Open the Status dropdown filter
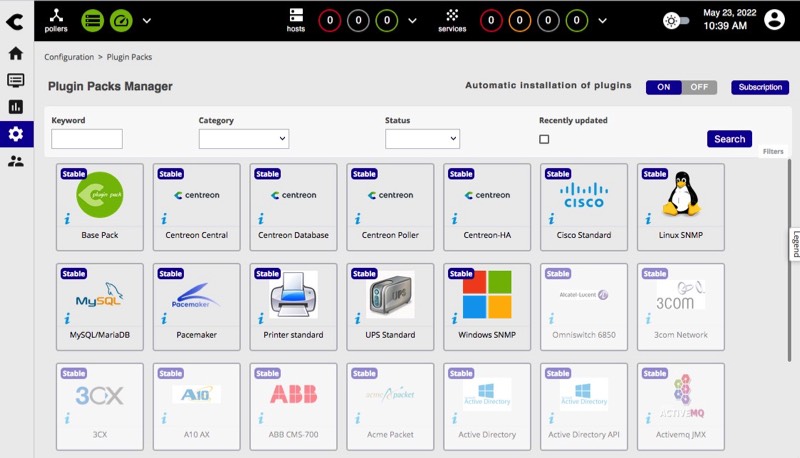The height and width of the screenshot is (458, 800). coord(422,139)
